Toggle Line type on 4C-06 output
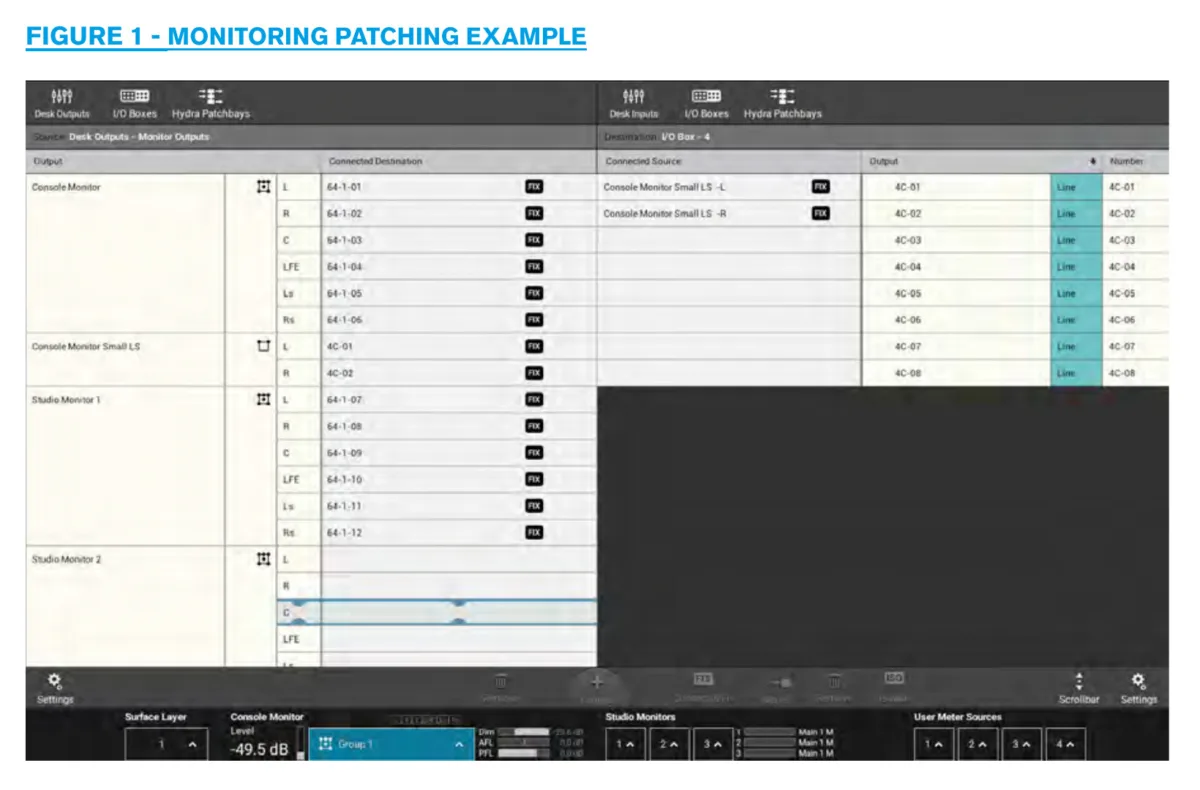 coord(1076,320)
